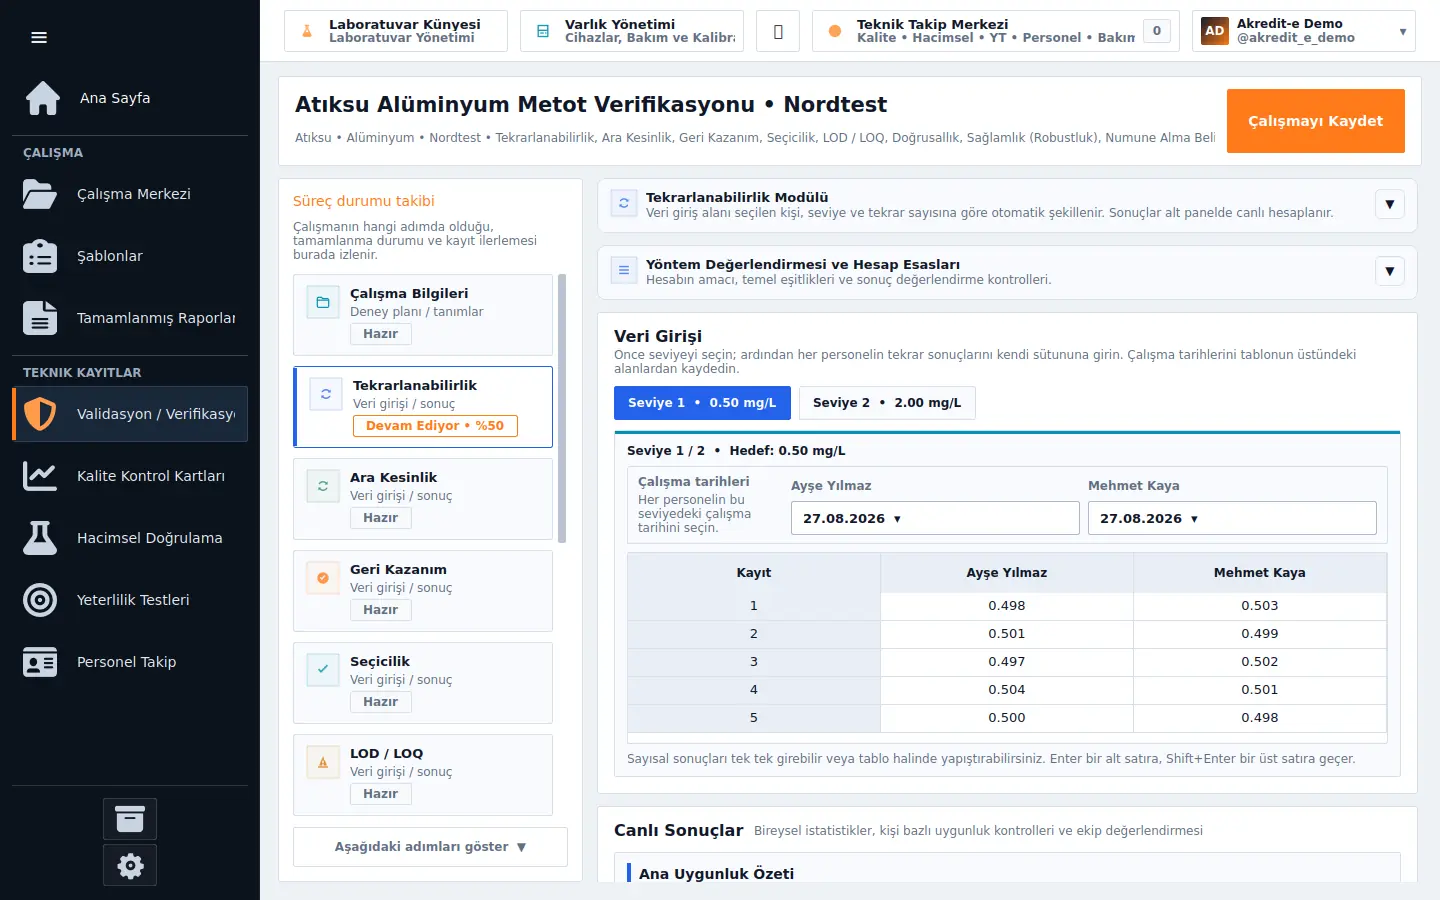Click Çalışmayı Kaydet button

(1316, 121)
